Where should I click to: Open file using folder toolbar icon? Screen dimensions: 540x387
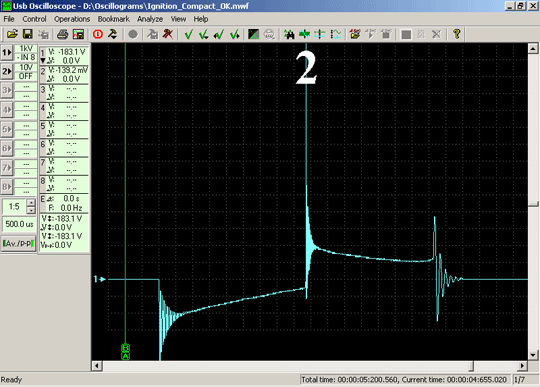click(12, 34)
